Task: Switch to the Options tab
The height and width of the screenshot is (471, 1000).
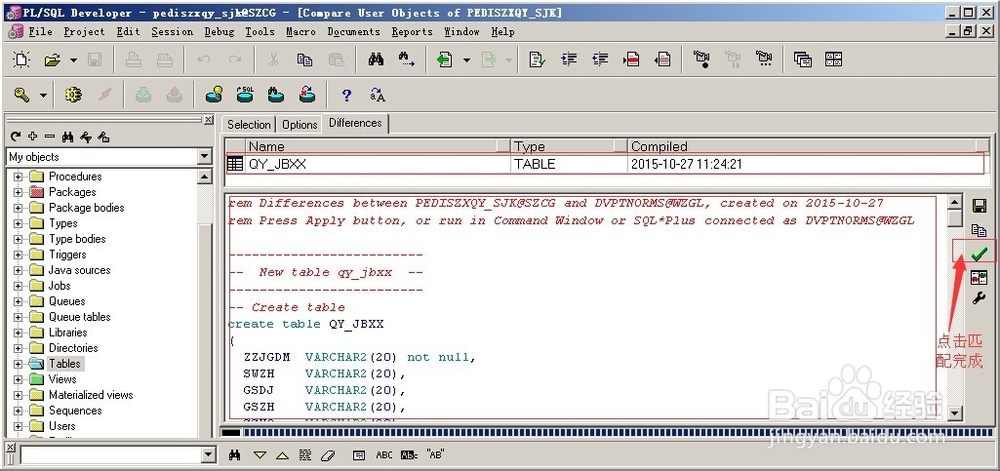Action: tap(300, 125)
